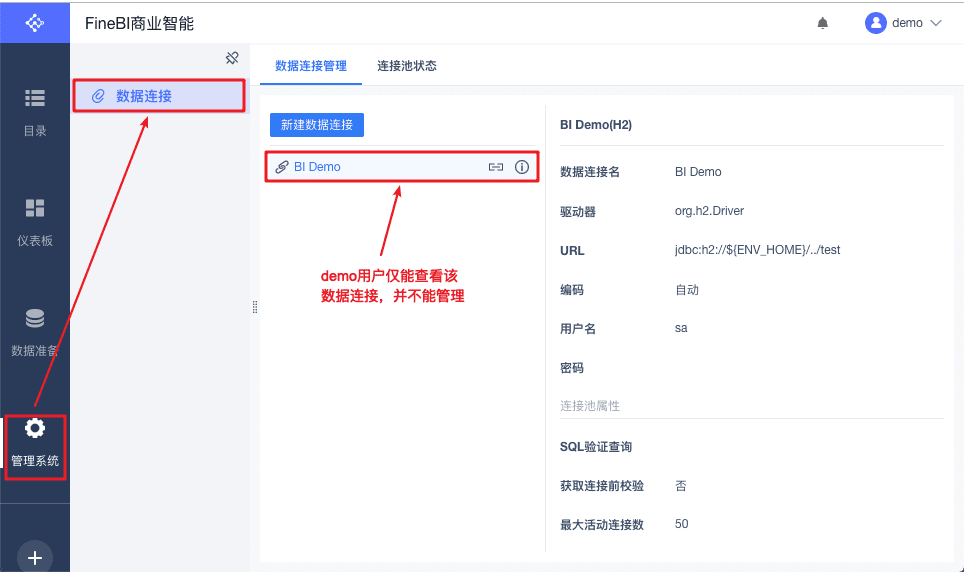This screenshot has width=964, height=572.
Task: Open the 数据准备 data preparation sidebar item
Action: [35, 333]
